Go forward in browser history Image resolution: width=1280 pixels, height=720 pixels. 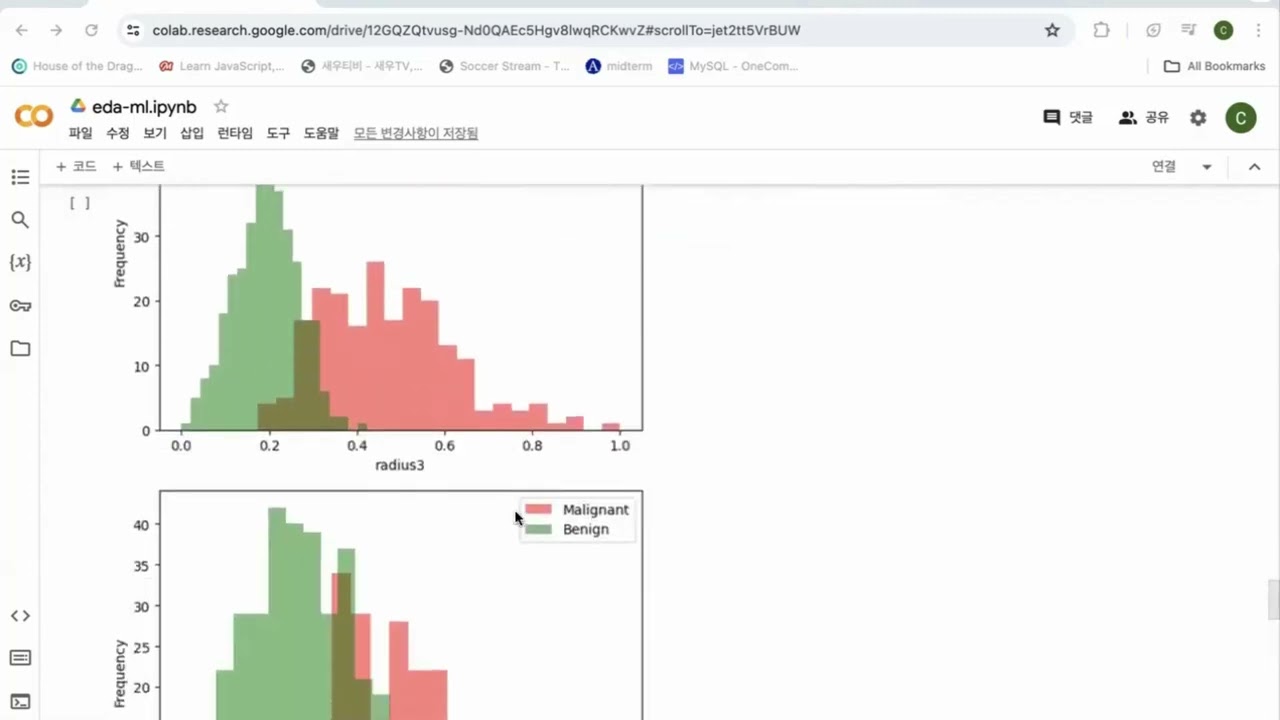pos(56,30)
